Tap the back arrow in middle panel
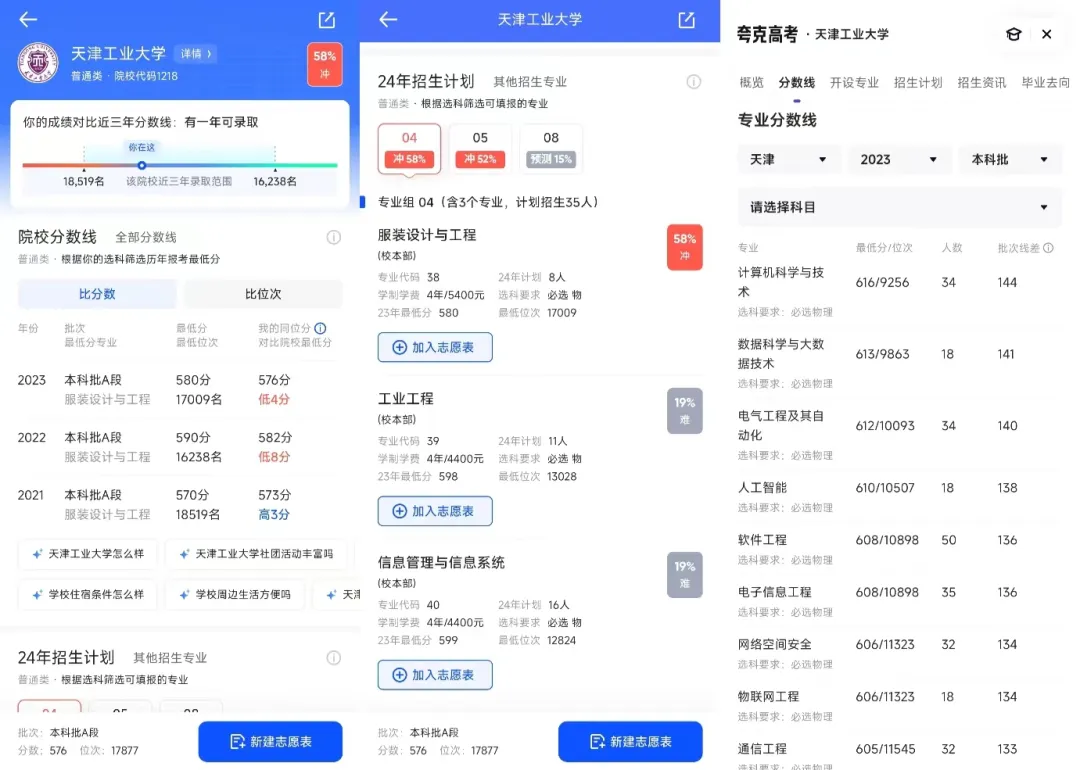Image resolution: width=1080 pixels, height=770 pixels. click(388, 19)
